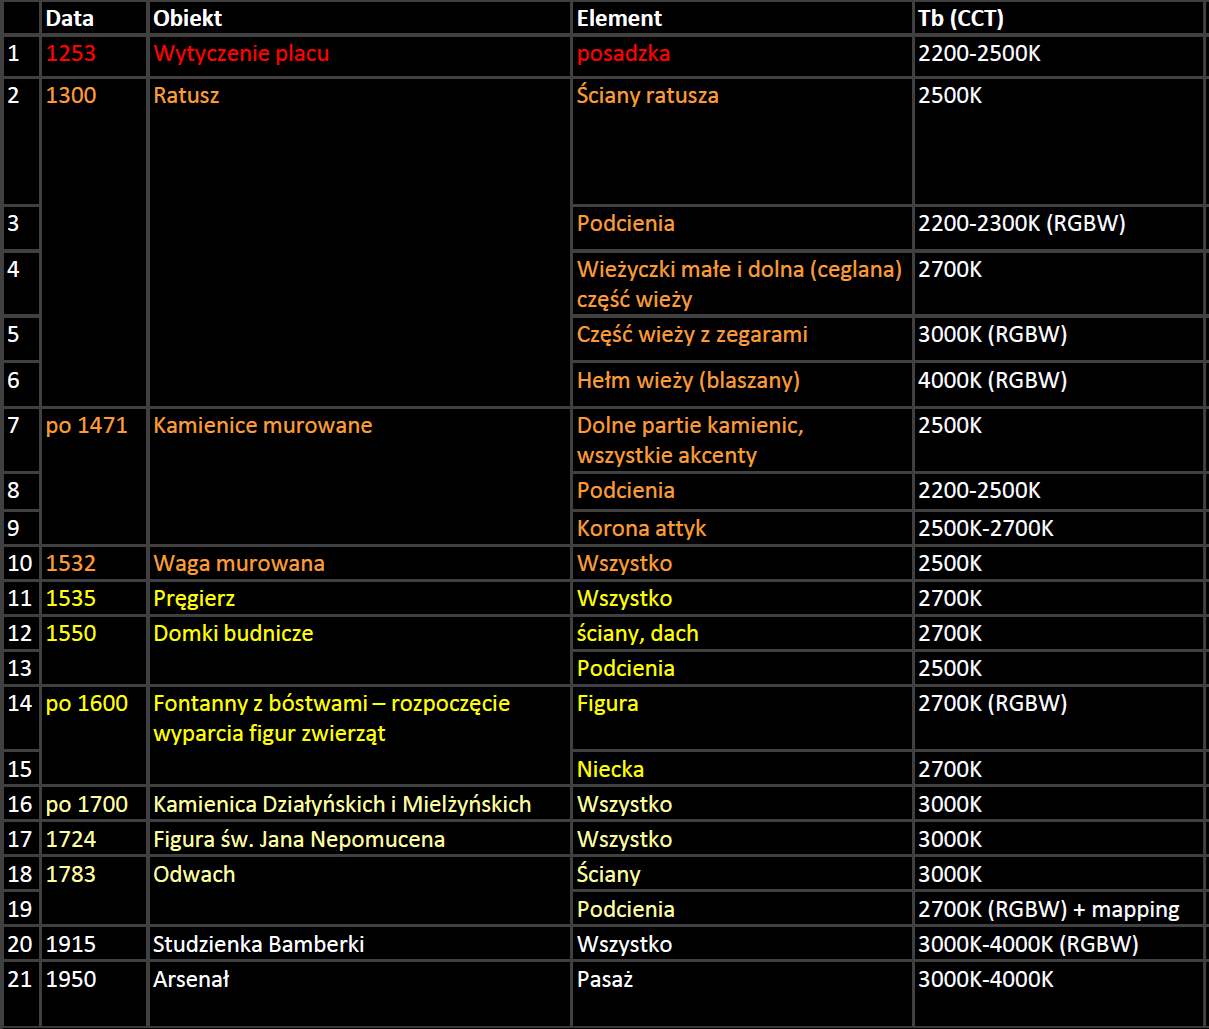Screen dimensions: 1209x1029
Task: Click the red "Wytyczenie placu" cell
Action: click(241, 54)
